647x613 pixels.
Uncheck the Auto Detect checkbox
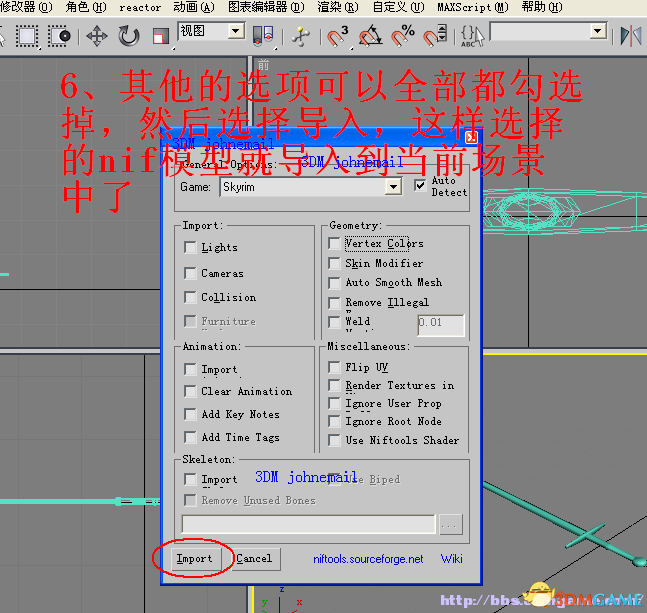click(420, 186)
